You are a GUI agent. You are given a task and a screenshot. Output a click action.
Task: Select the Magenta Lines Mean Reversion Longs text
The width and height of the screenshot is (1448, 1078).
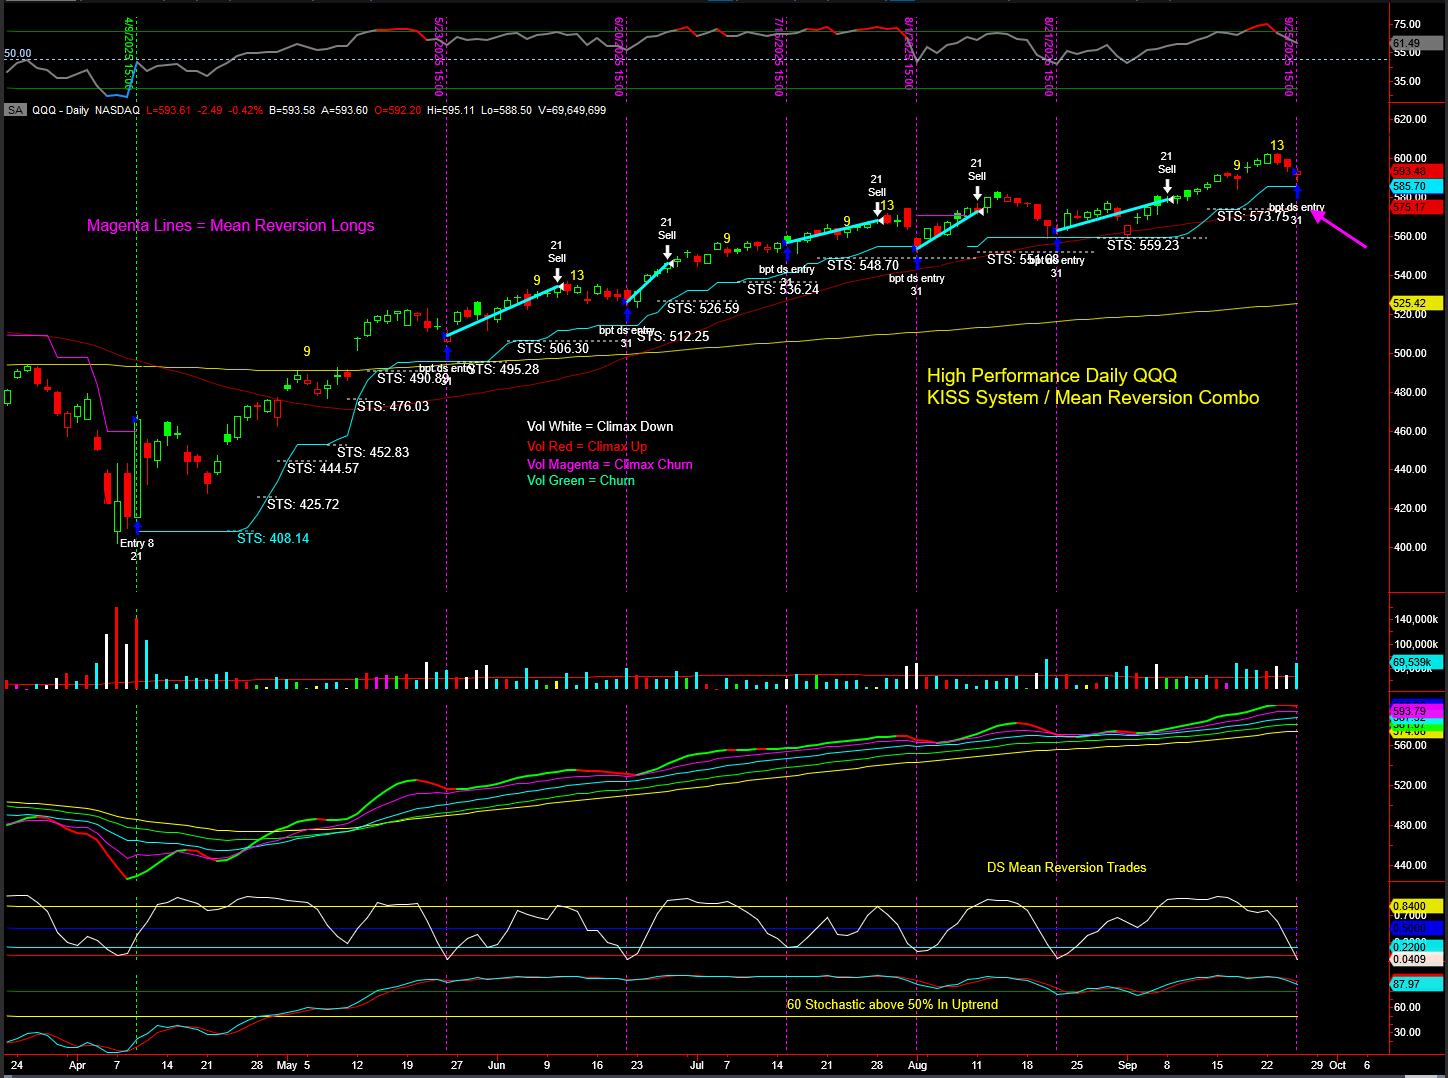[x=230, y=226]
